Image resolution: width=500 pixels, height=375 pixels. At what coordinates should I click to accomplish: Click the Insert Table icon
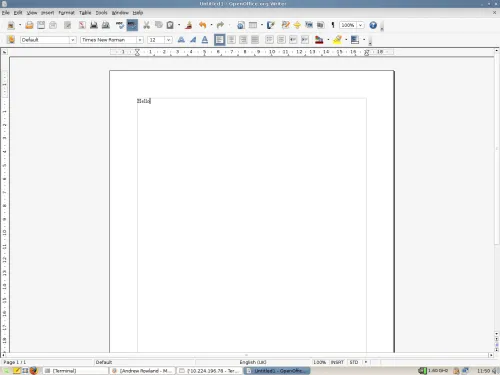[253, 25]
